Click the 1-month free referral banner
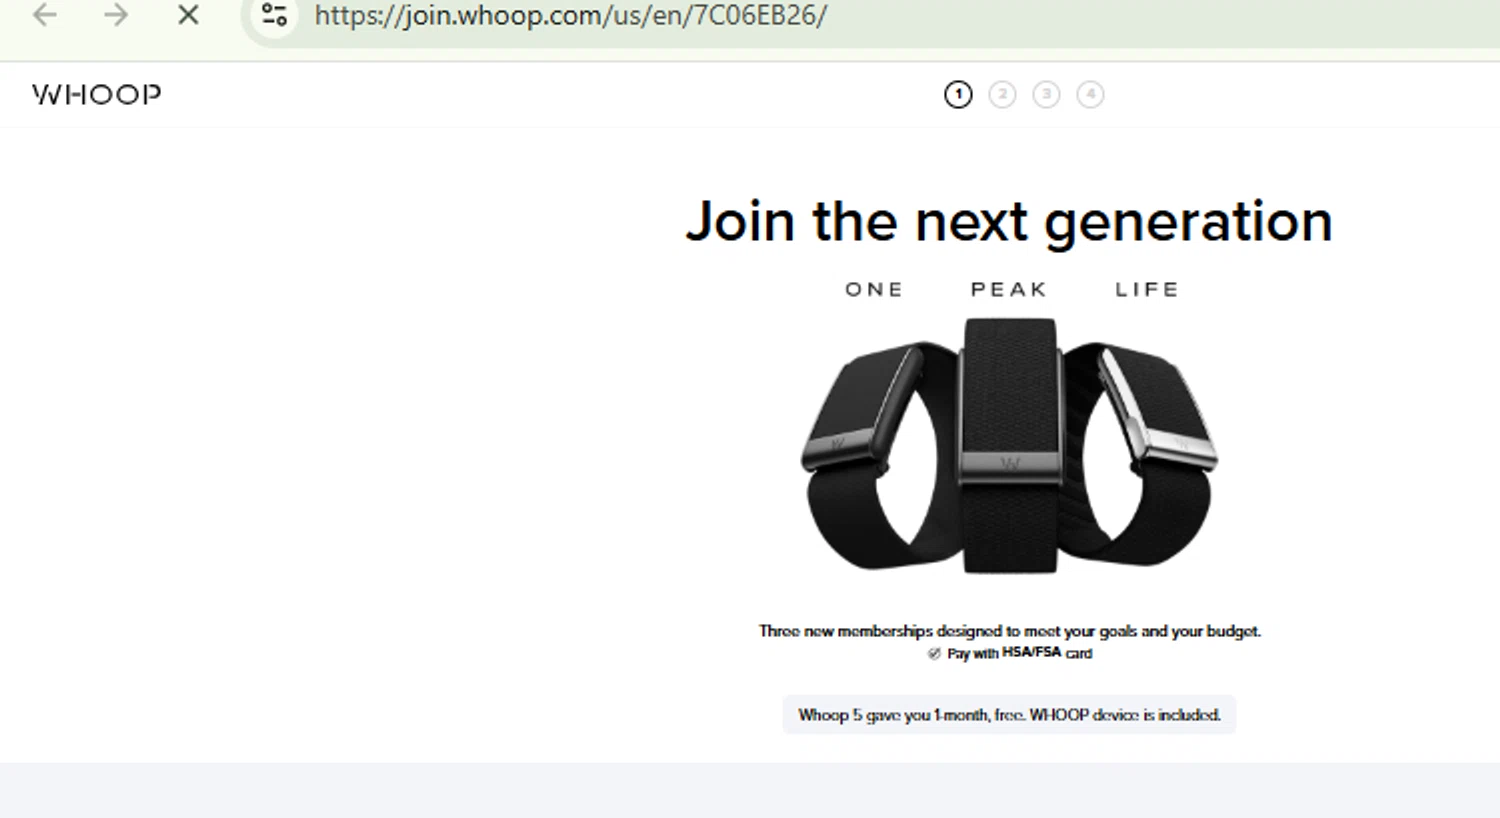The height and width of the screenshot is (818, 1500). point(1009,715)
